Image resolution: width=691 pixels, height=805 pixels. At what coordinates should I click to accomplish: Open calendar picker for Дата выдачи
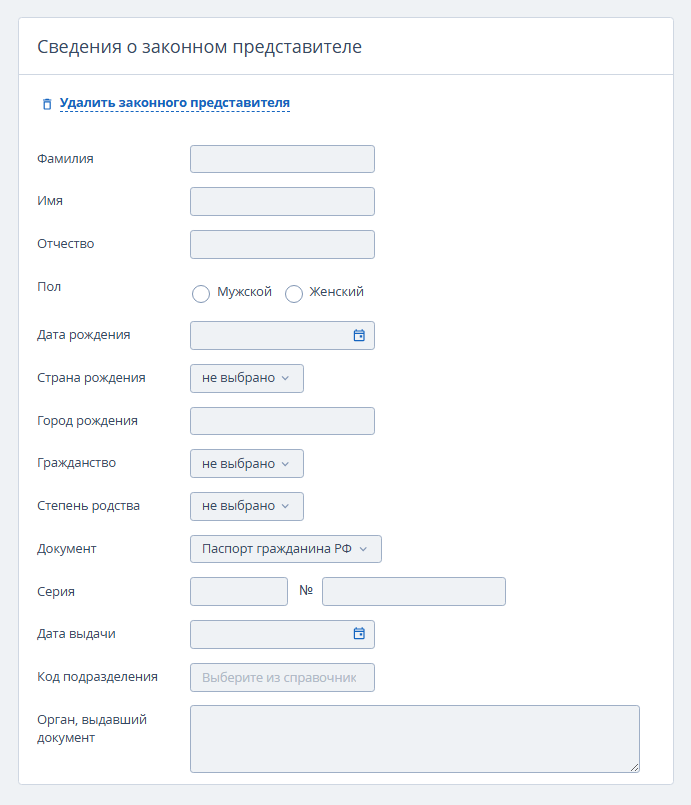359,633
